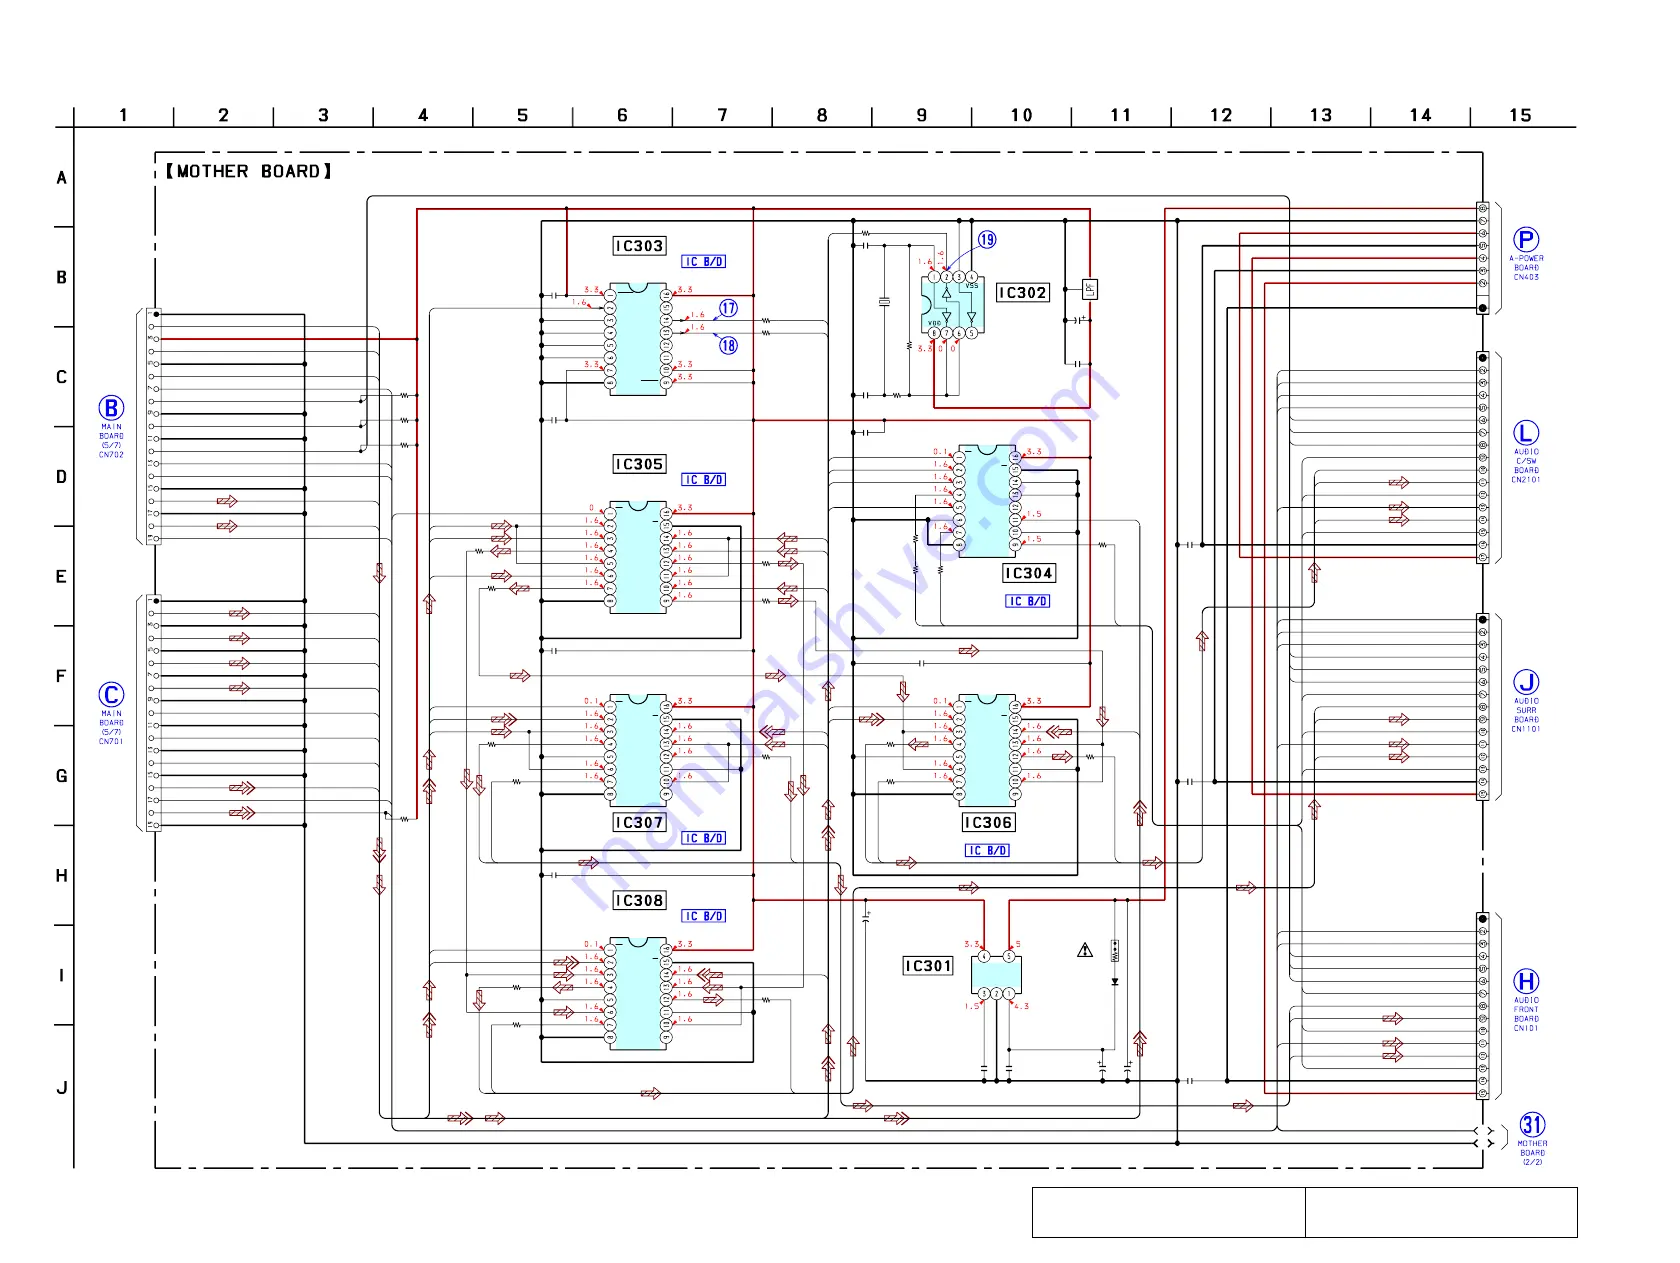Click the circled 19 test point marker
The width and height of the screenshot is (1680, 1263).
click(x=987, y=240)
